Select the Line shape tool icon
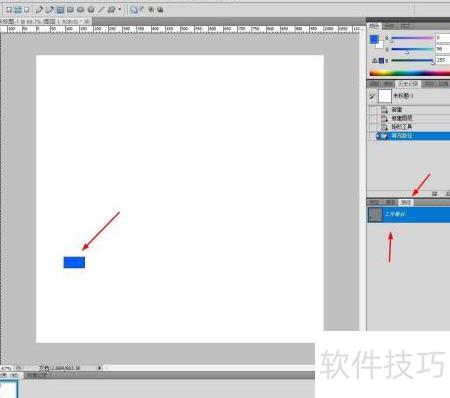Viewport: 450px width, 398px height. pos(101,10)
